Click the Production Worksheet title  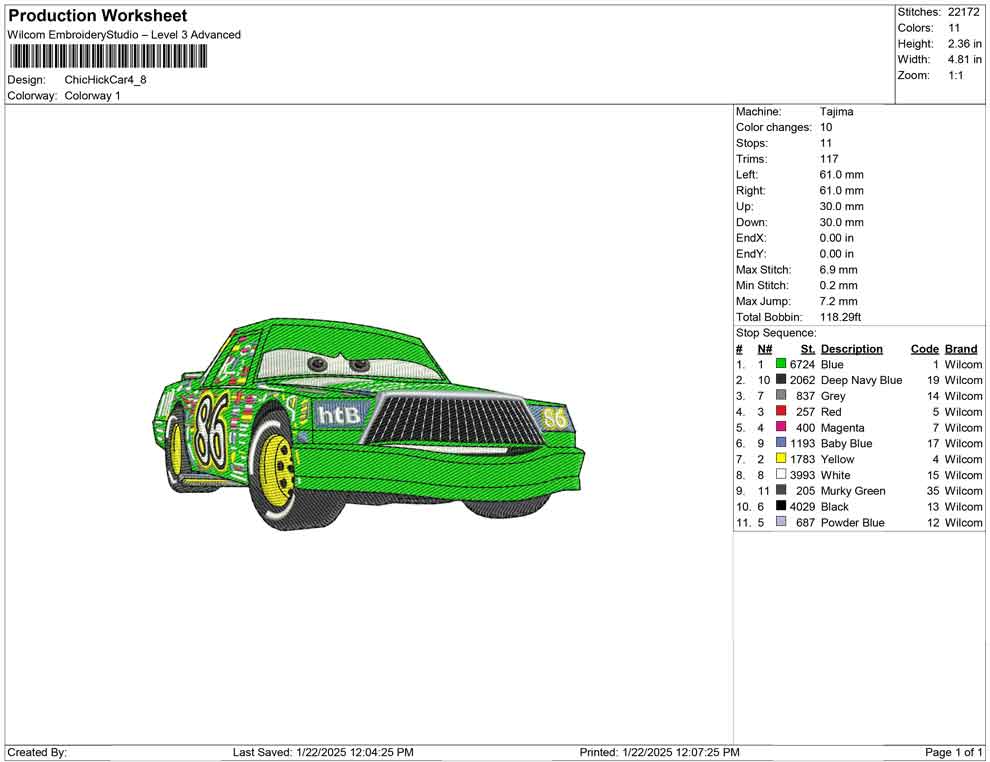[x=98, y=16]
